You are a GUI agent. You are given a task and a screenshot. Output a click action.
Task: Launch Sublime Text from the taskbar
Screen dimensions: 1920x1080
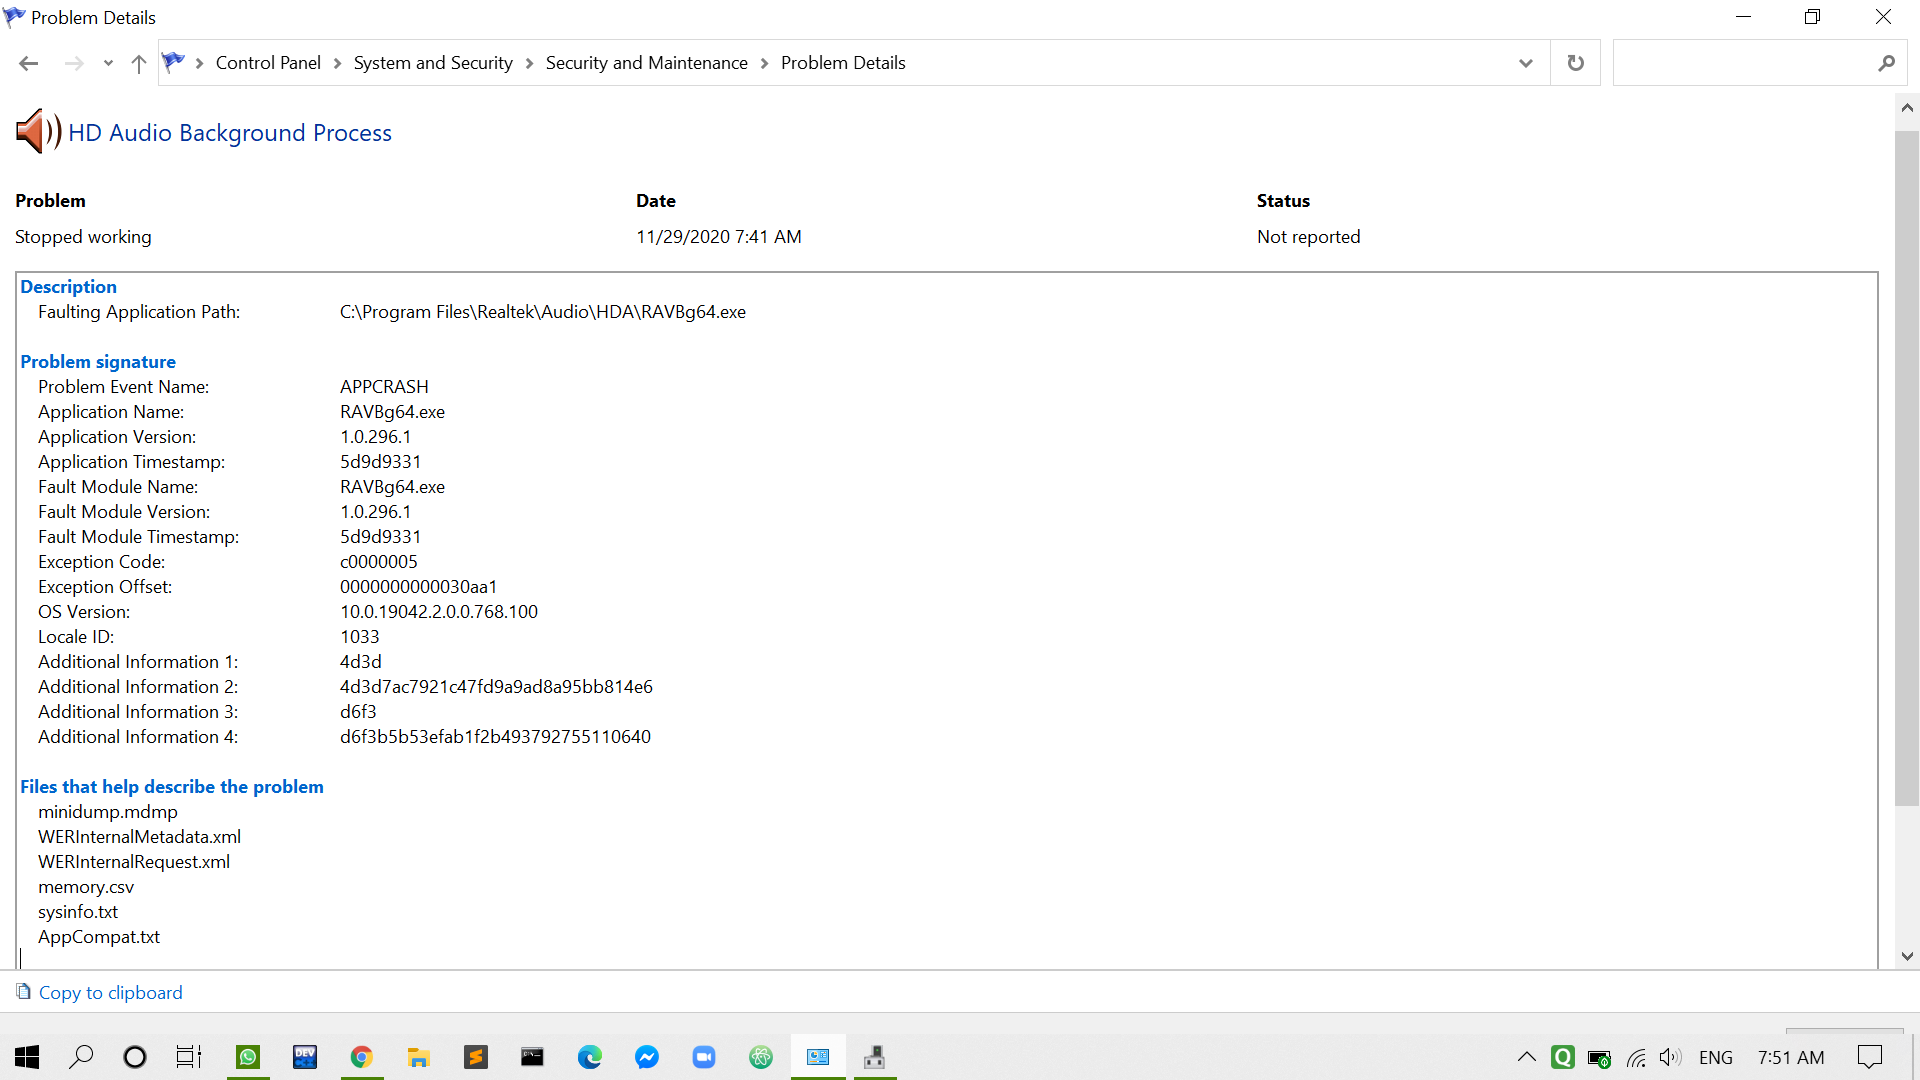[475, 1057]
